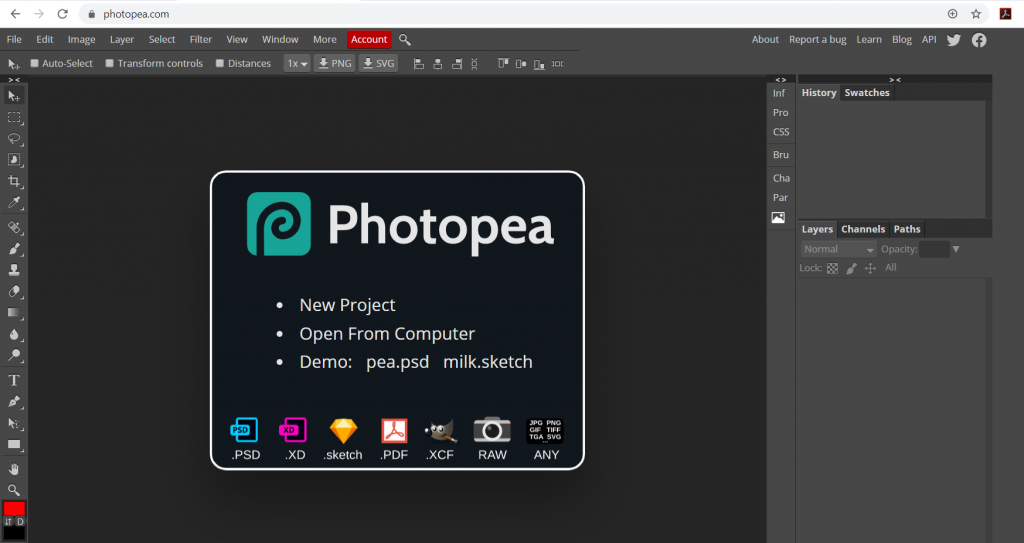The image size is (1024, 543).
Task: Click the align top edges icon
Action: tap(503, 63)
